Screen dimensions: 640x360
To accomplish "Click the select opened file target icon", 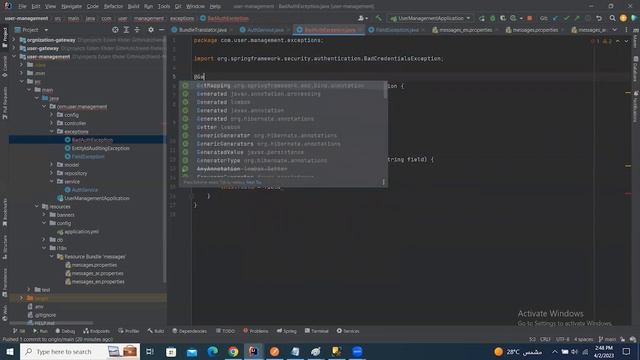I will (115, 30).
